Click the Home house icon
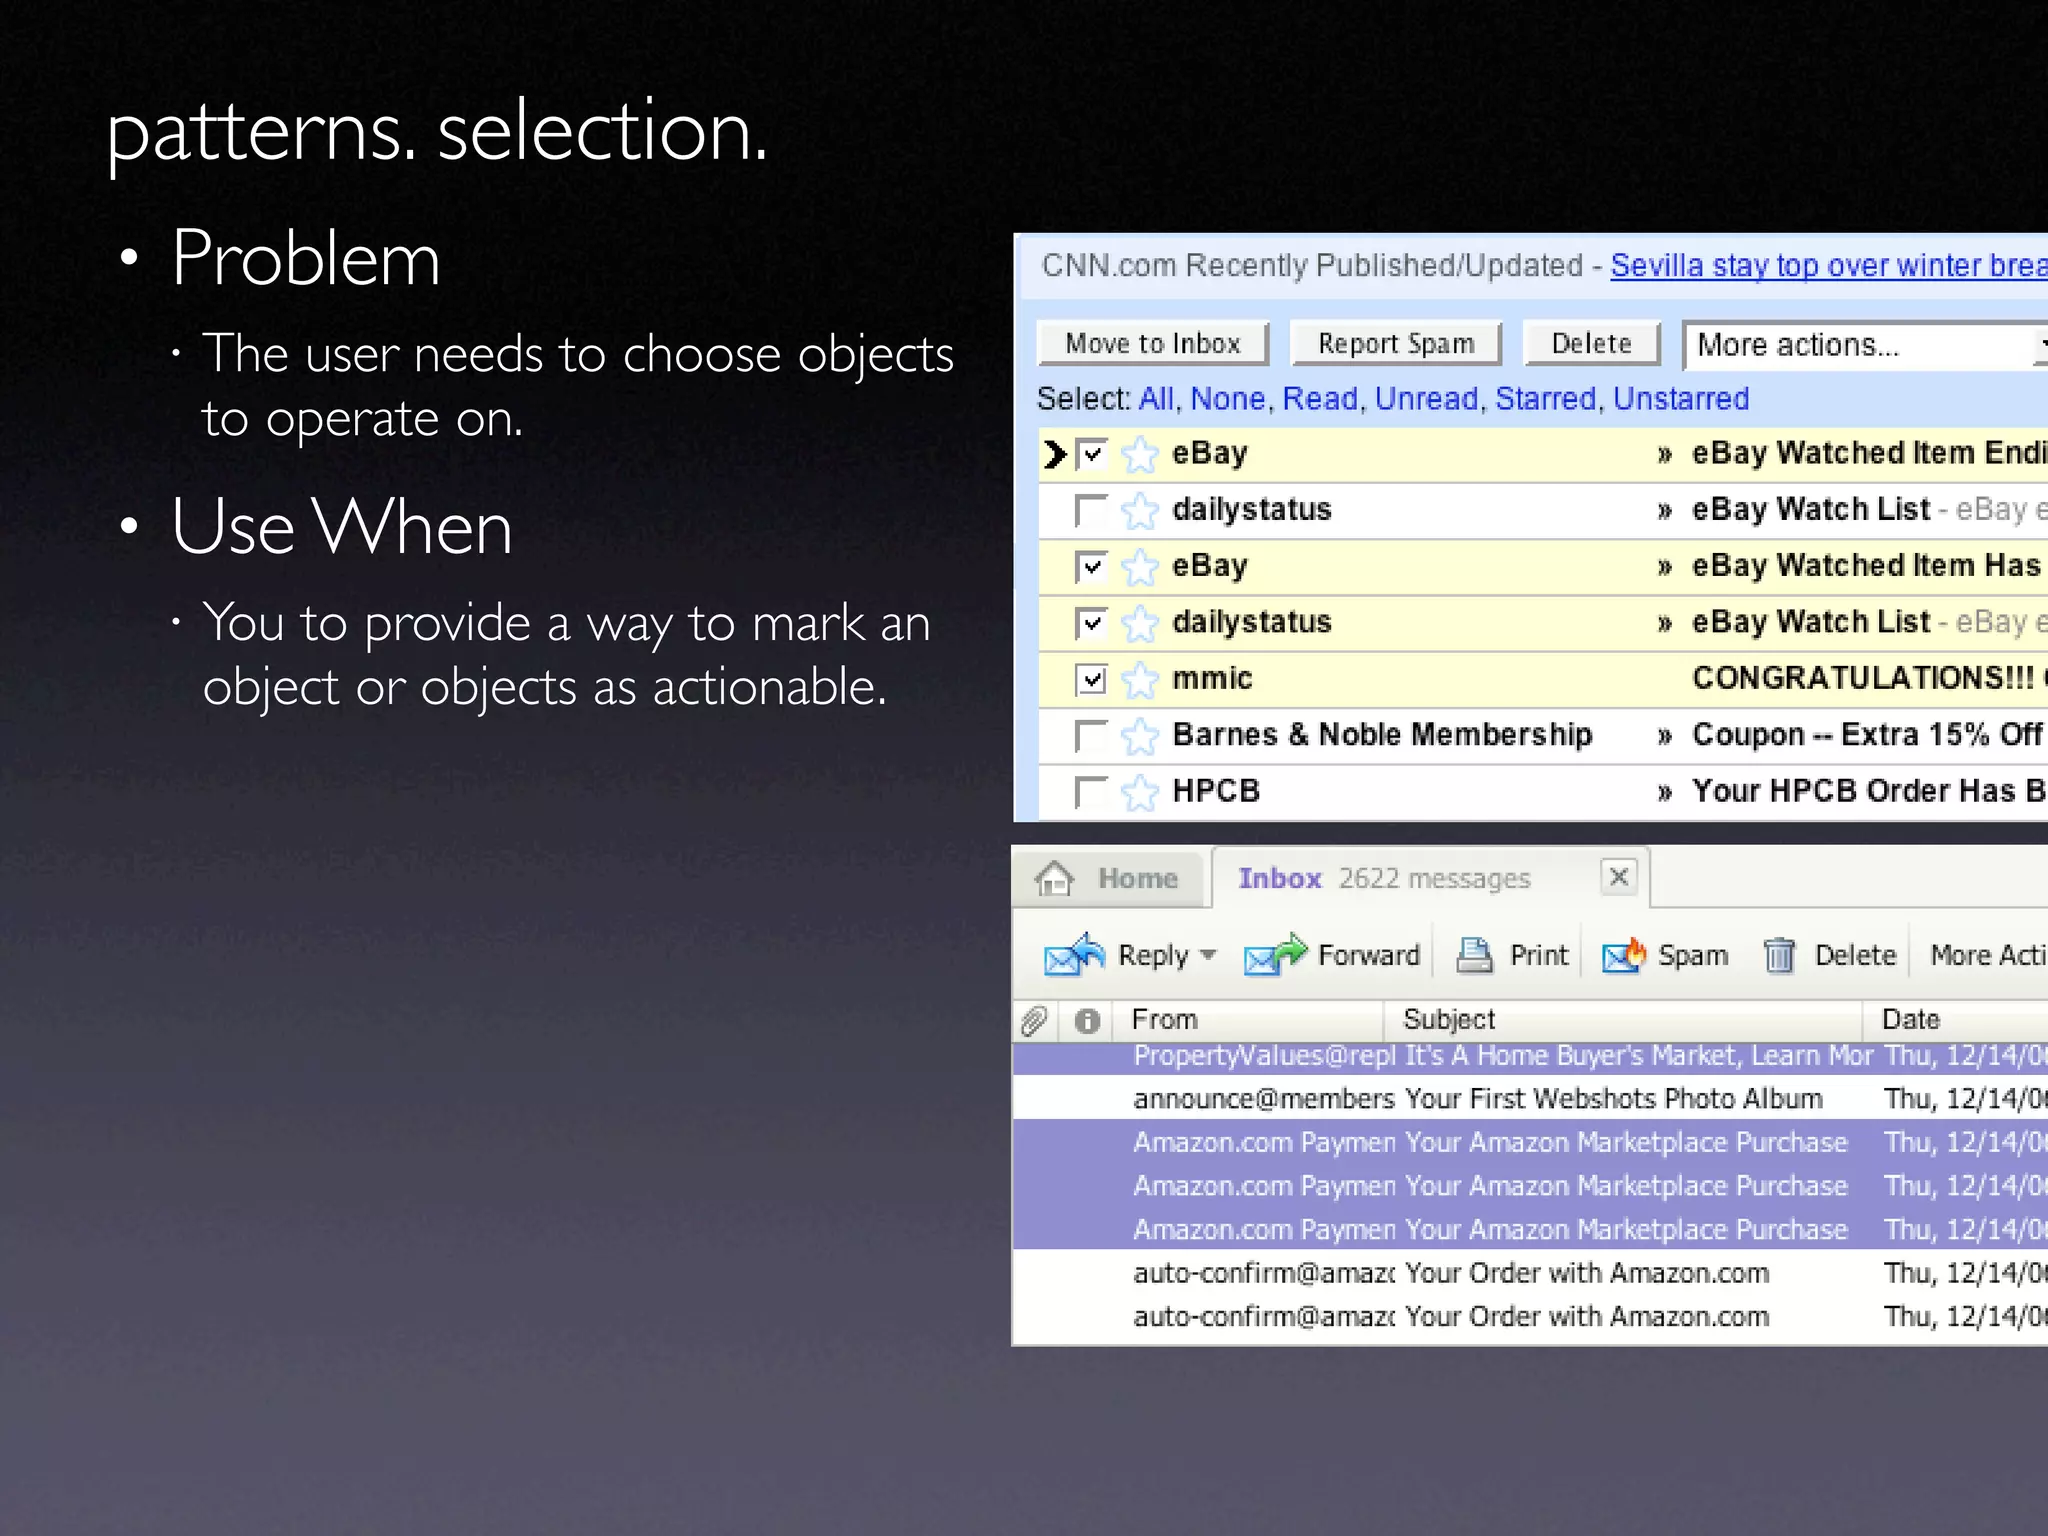Image resolution: width=2048 pixels, height=1536 pixels. [x=1054, y=878]
